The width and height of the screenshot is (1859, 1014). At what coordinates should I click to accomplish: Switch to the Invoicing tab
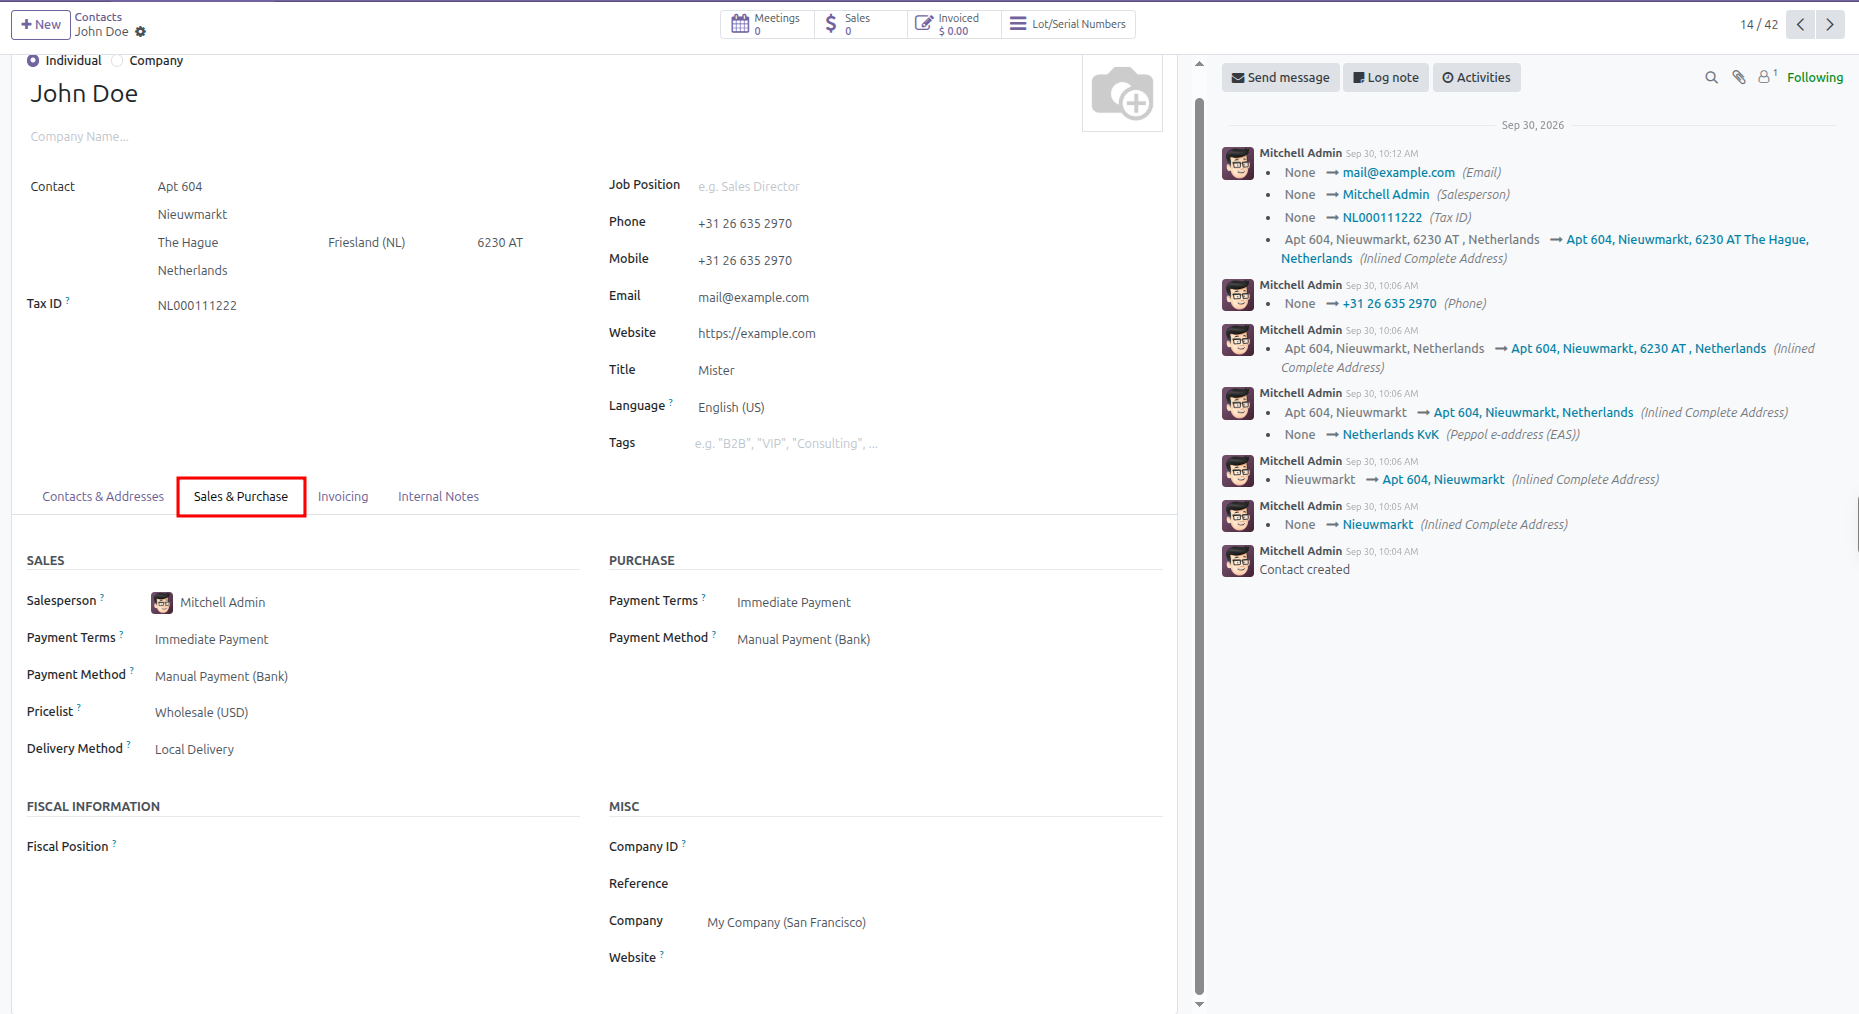coord(343,497)
